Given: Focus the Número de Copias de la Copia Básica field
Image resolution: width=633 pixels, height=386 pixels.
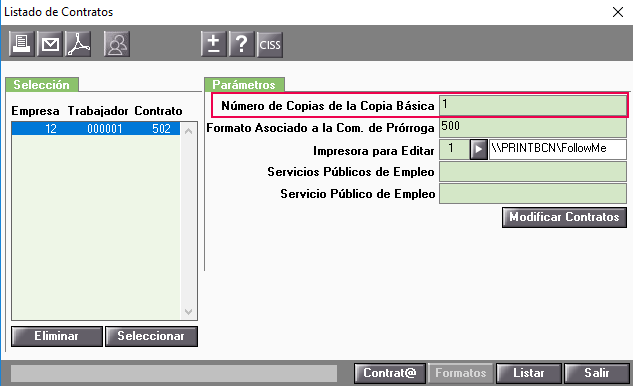Looking at the screenshot, I should (x=532, y=105).
